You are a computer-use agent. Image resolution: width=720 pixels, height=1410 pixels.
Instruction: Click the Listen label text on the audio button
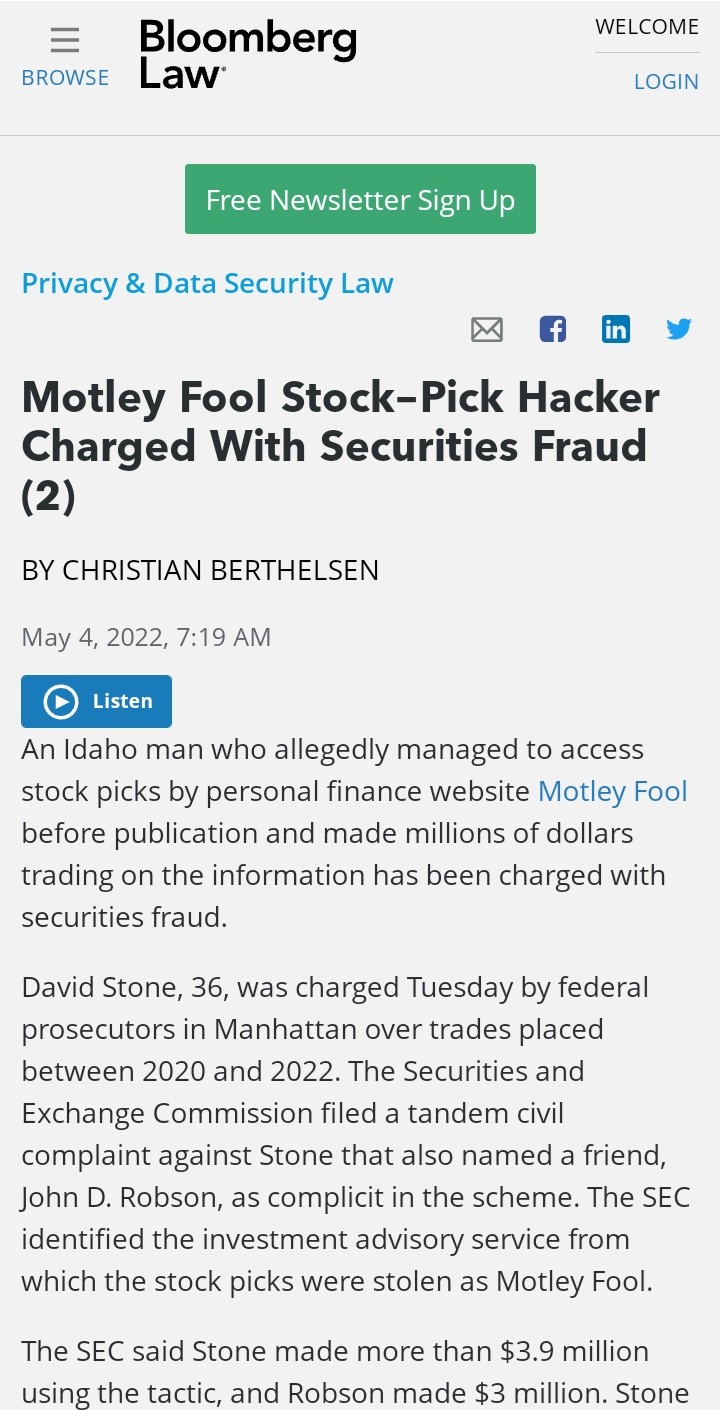(x=122, y=701)
